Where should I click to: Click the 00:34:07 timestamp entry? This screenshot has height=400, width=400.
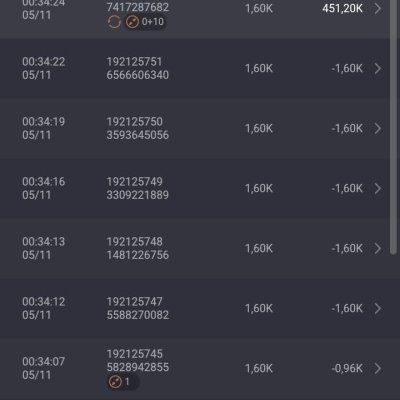tap(44, 368)
